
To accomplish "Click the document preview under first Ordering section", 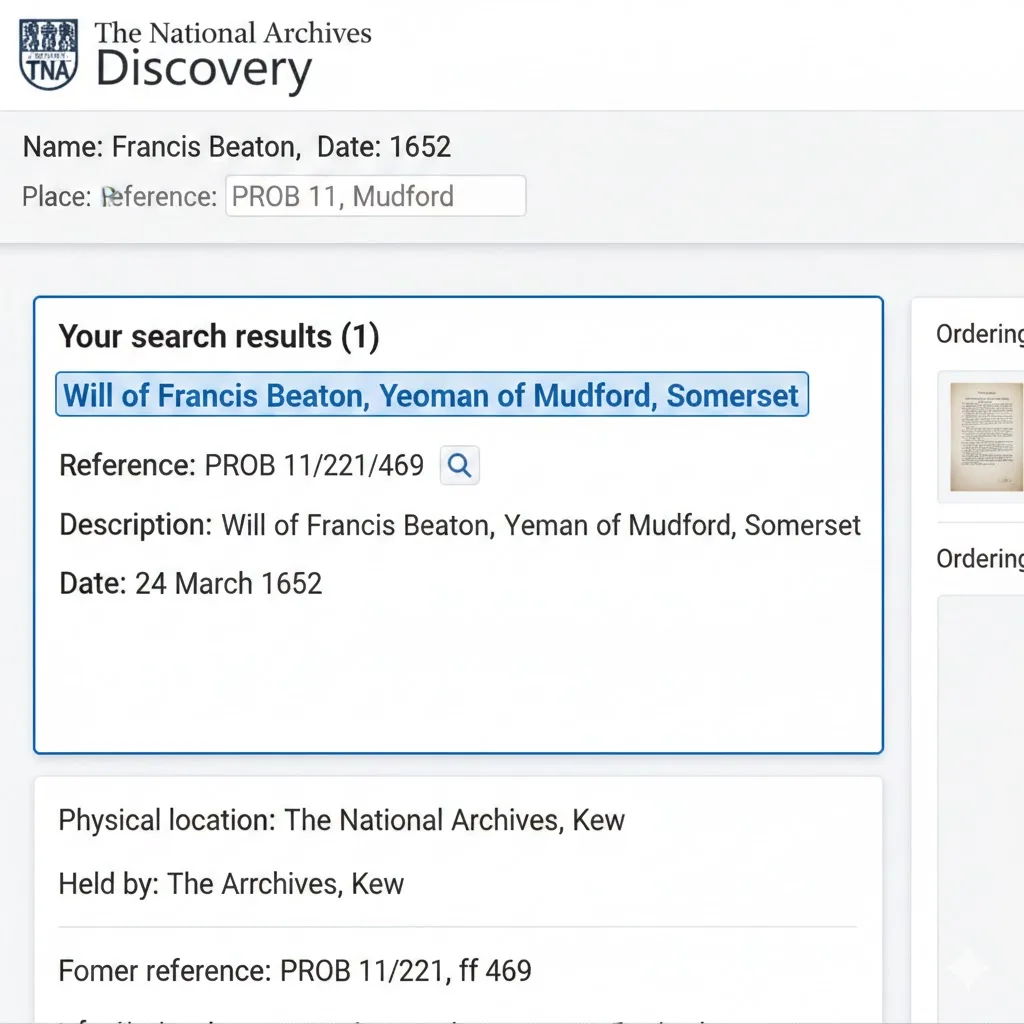I will [984, 437].
